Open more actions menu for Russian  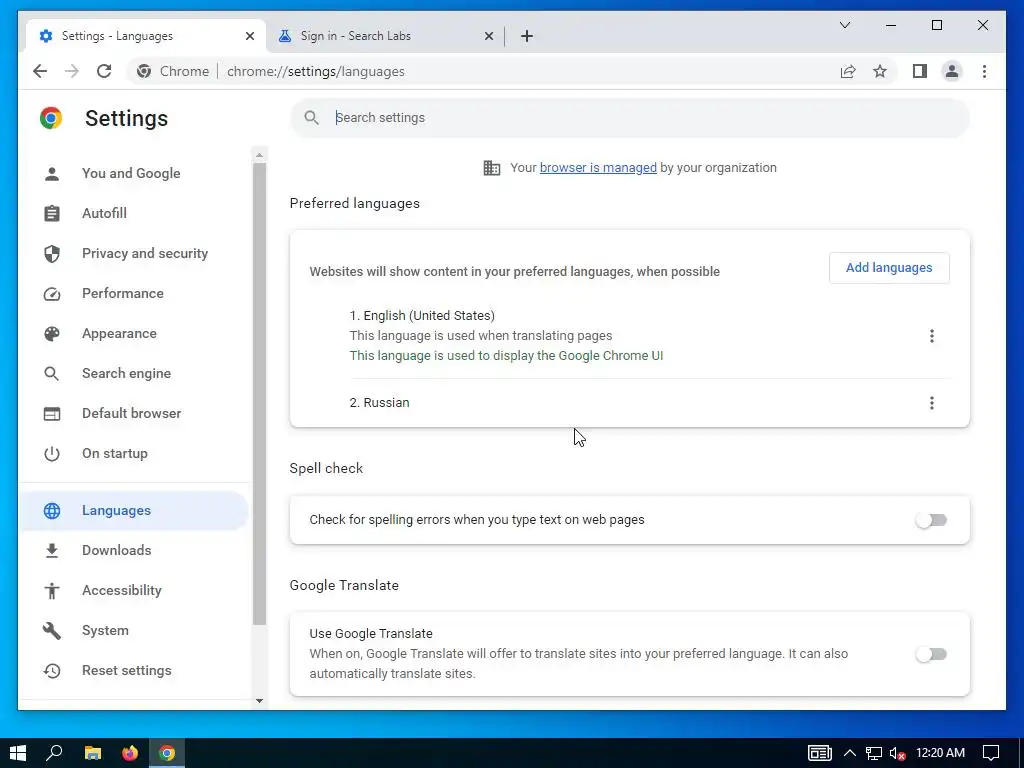coord(931,403)
